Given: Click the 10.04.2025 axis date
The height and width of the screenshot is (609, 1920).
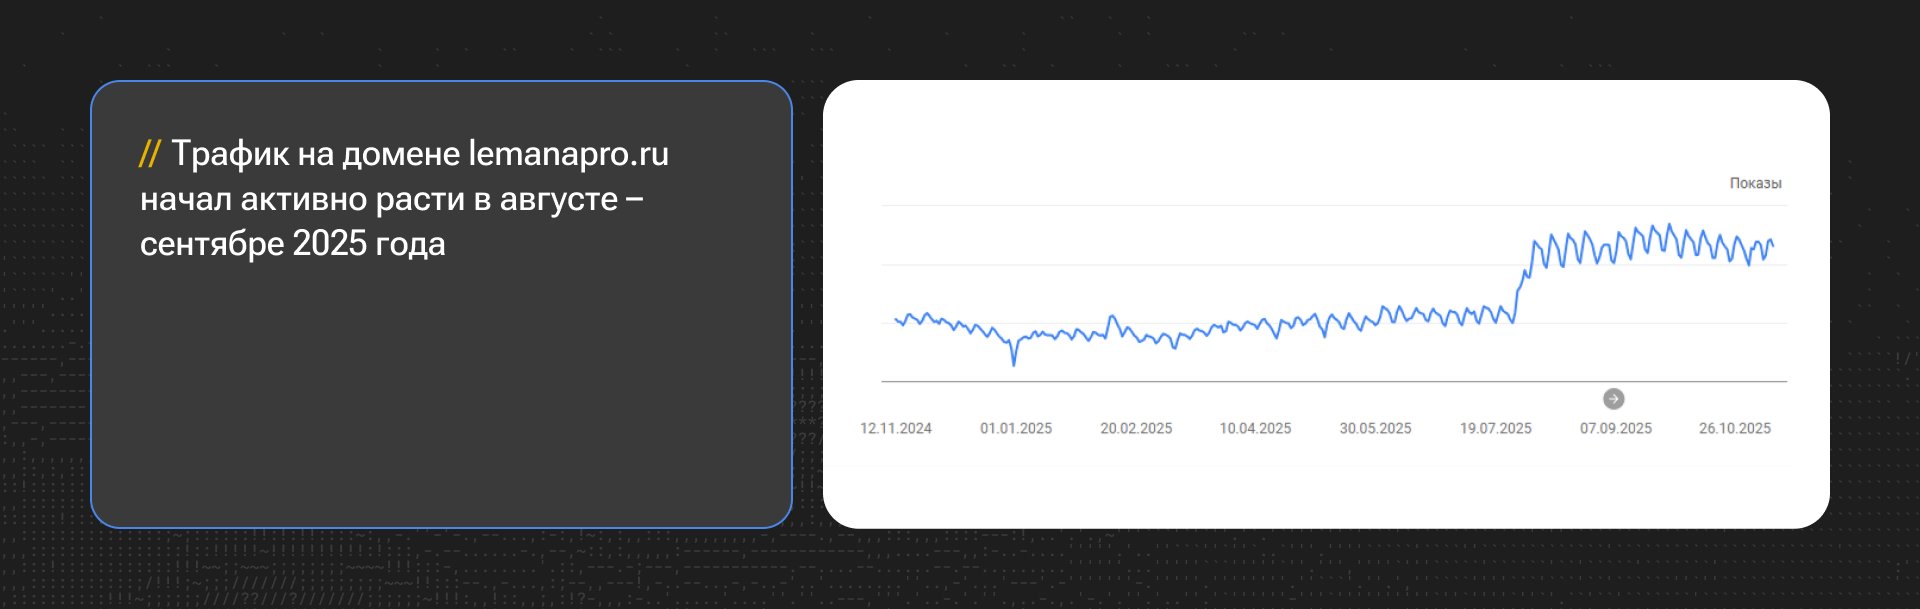Looking at the screenshot, I should pos(1255,428).
